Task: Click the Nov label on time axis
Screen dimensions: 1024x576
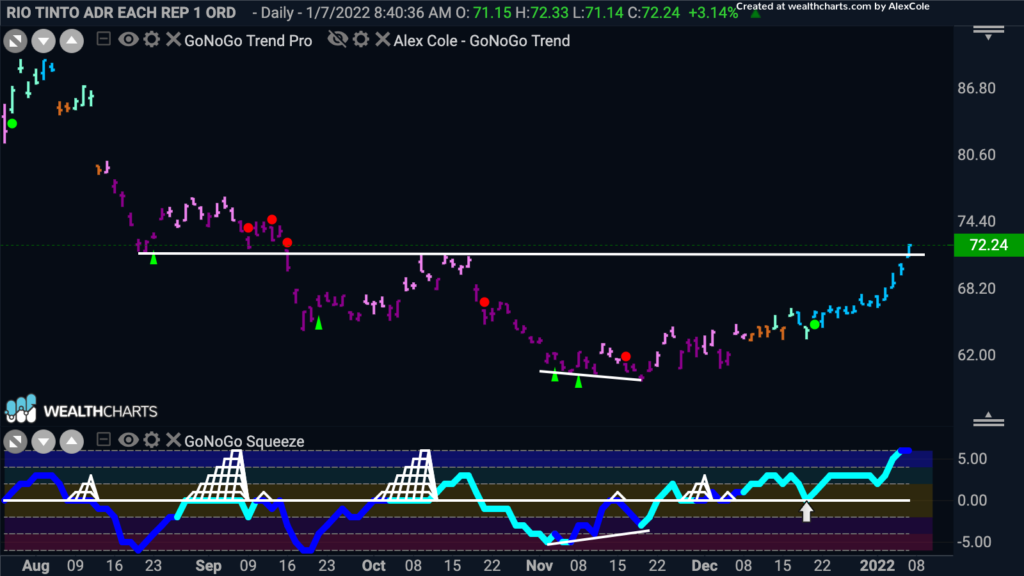Action: coord(539,566)
